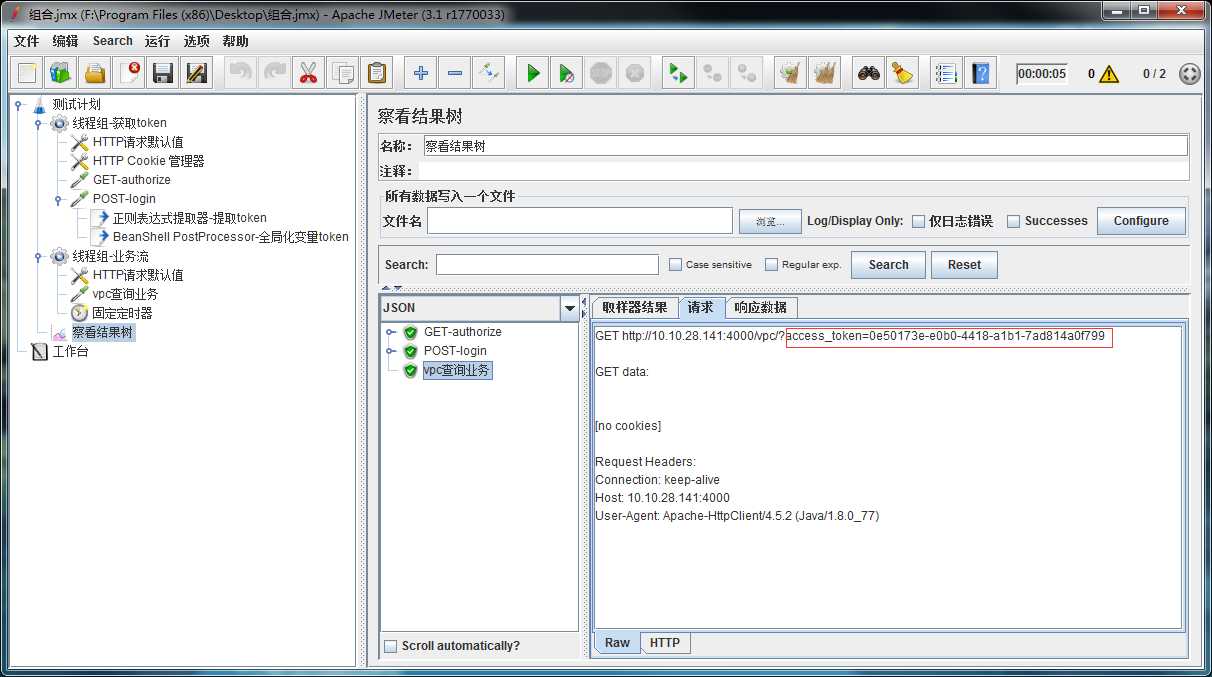
Task: Switch to the 取样器结果 tab
Action: [x=635, y=307]
